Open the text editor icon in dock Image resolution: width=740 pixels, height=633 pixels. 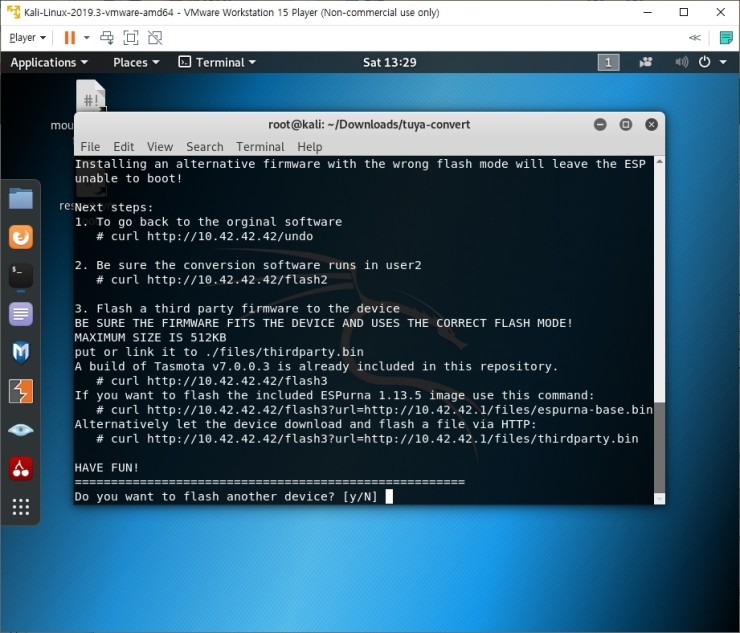pos(21,314)
